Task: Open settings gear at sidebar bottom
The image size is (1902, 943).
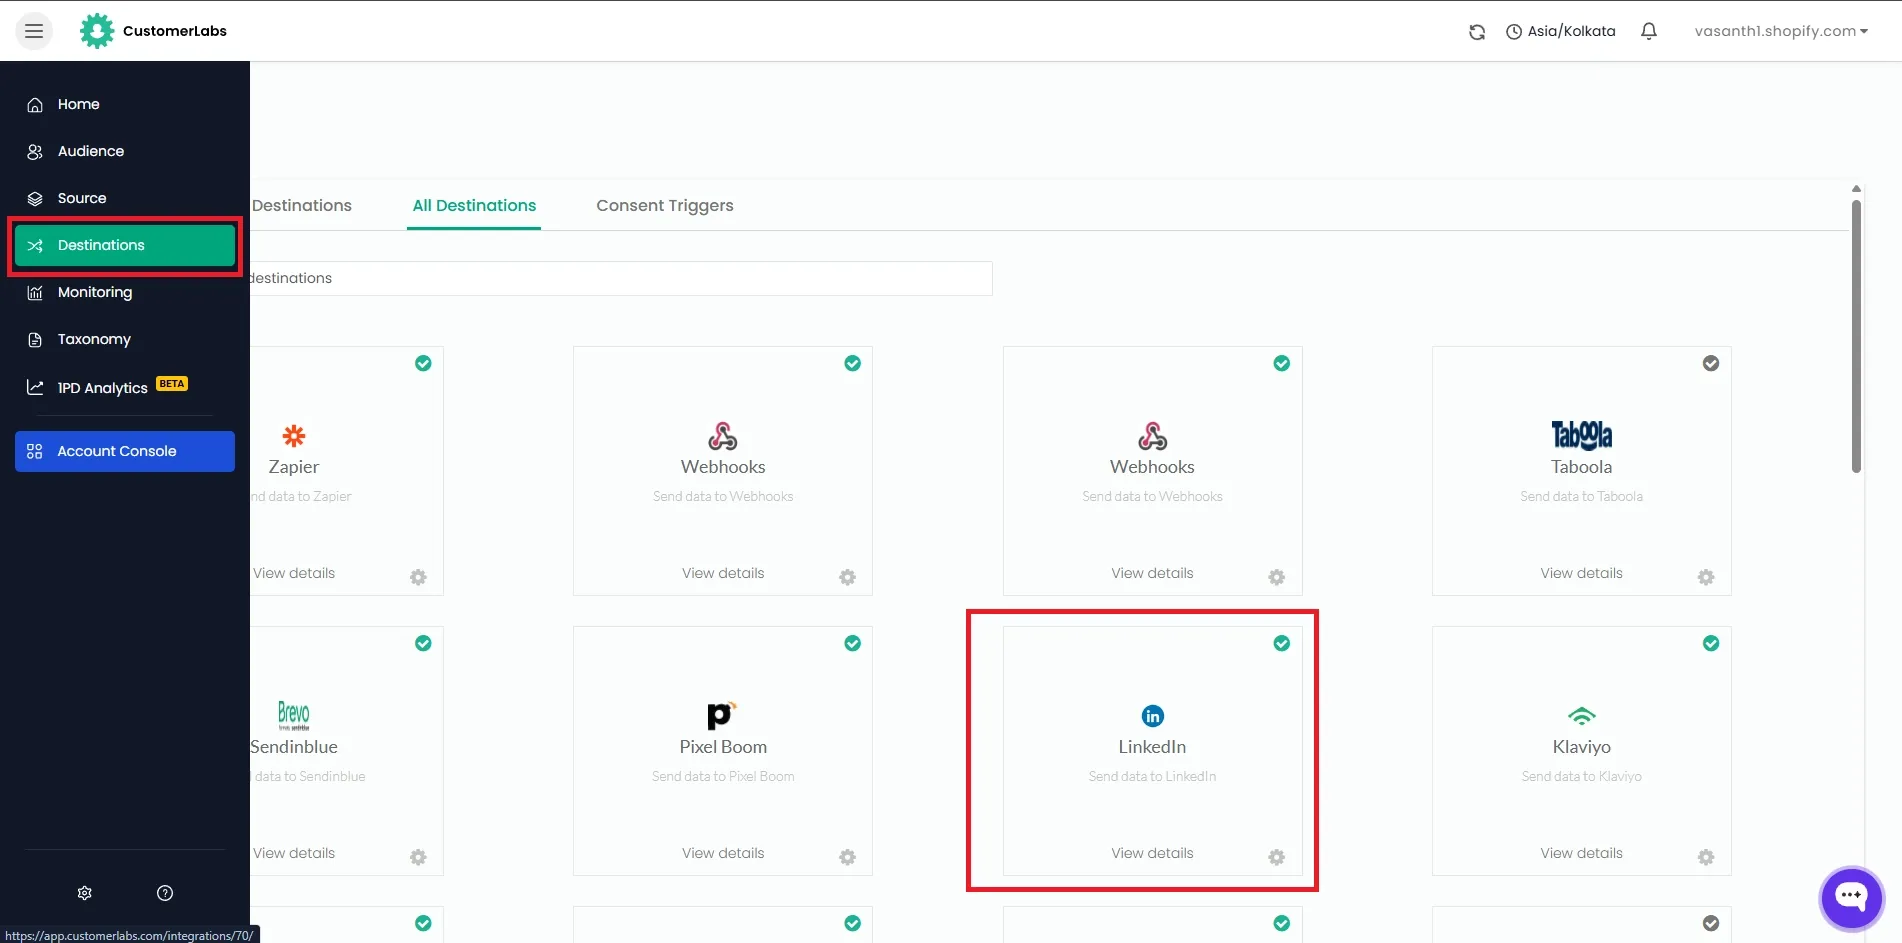Action: 85,893
